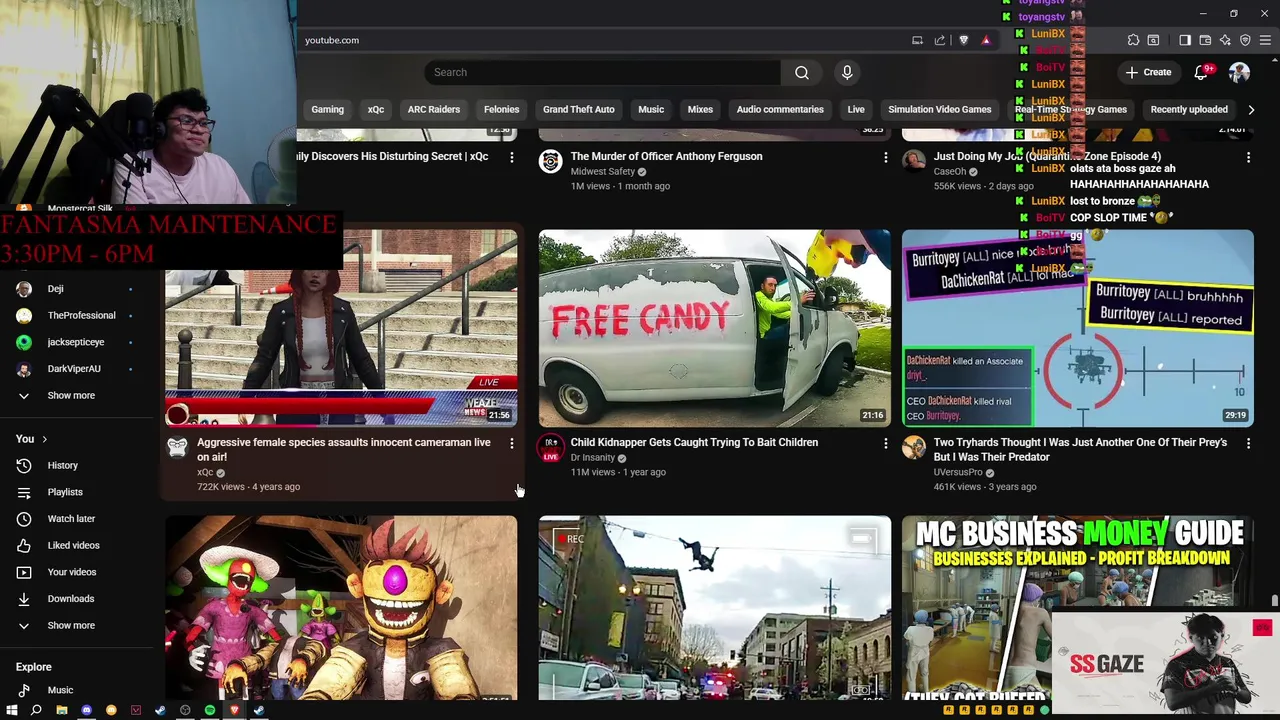Open options for Child Kidnapper video
This screenshot has height=720, width=1280.
(x=885, y=443)
